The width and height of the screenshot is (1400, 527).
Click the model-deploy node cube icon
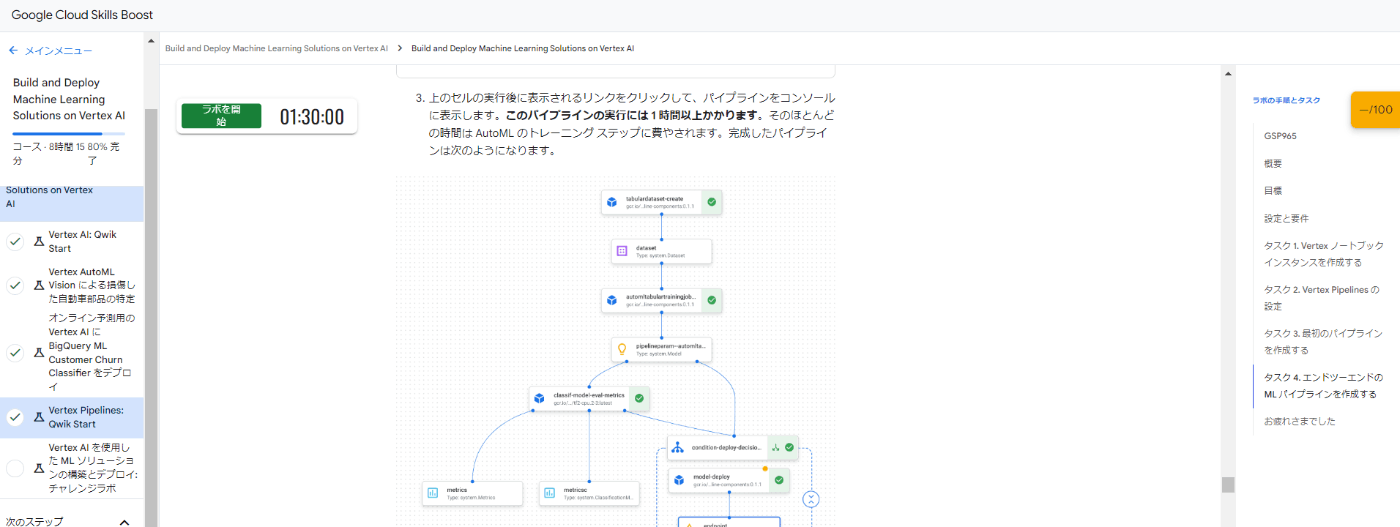coord(678,481)
